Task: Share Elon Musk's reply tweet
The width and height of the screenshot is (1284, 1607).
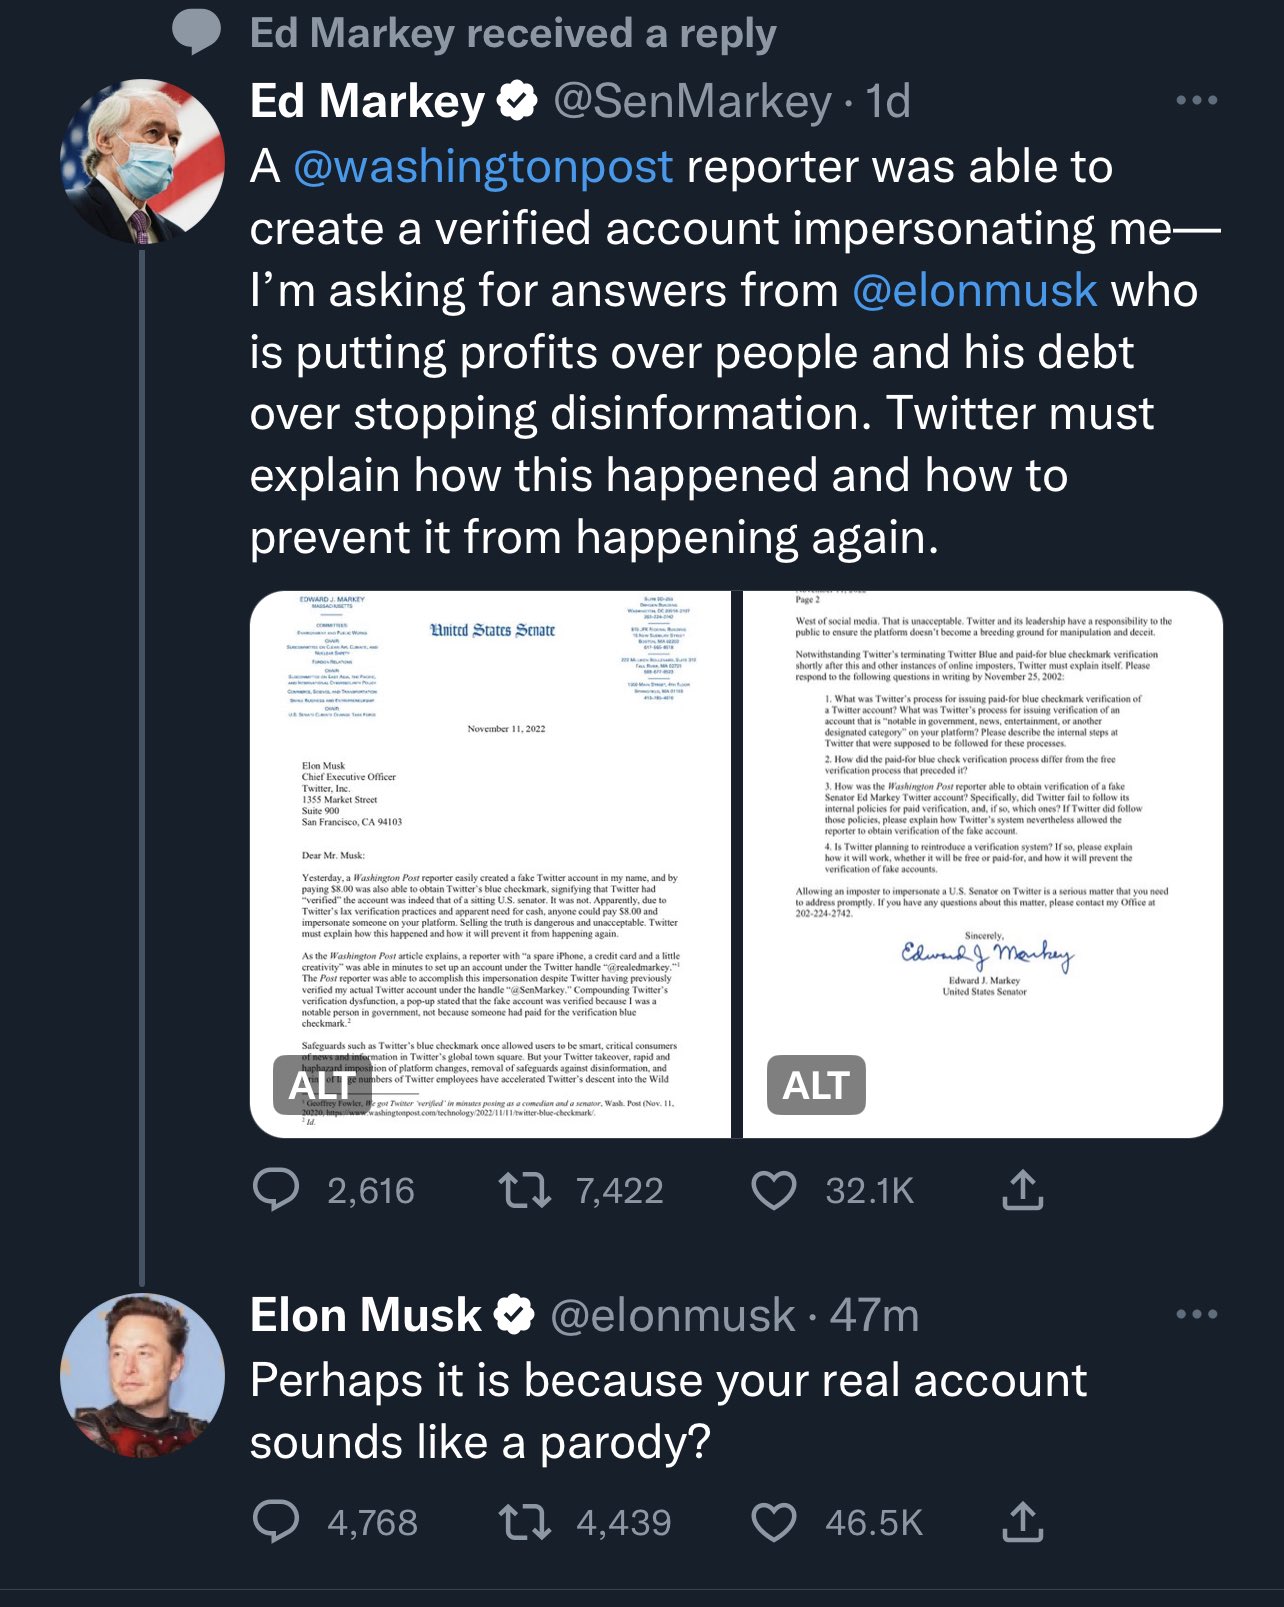Action: coord(1022,1522)
